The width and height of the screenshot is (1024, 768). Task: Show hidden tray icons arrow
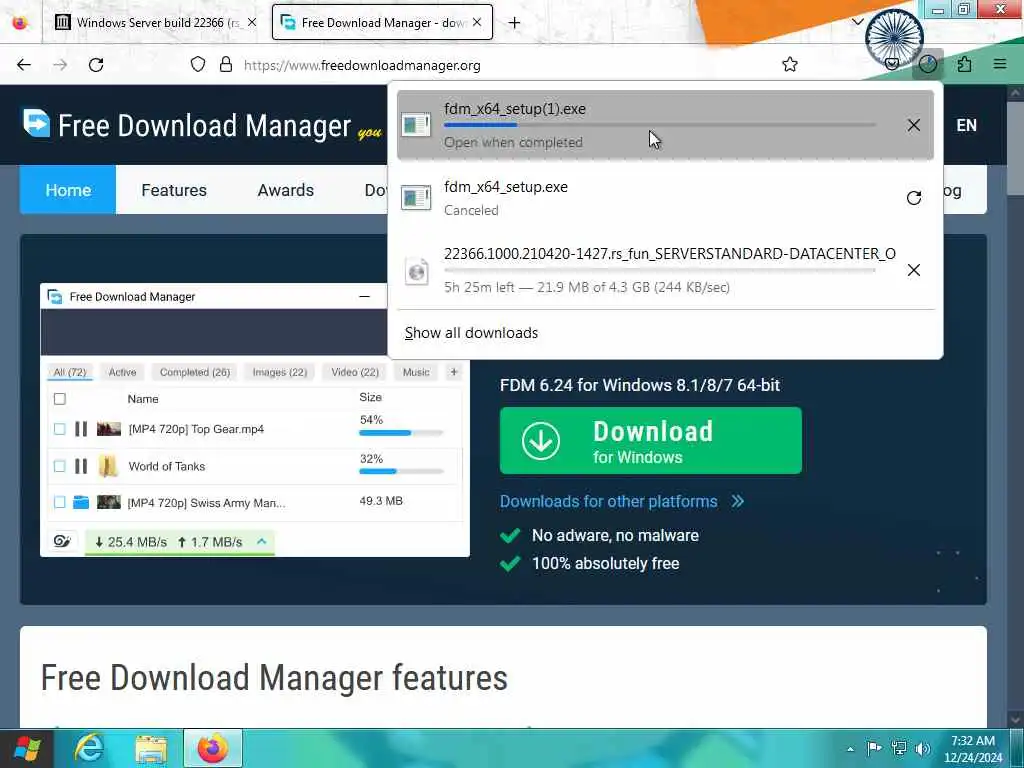(x=850, y=749)
